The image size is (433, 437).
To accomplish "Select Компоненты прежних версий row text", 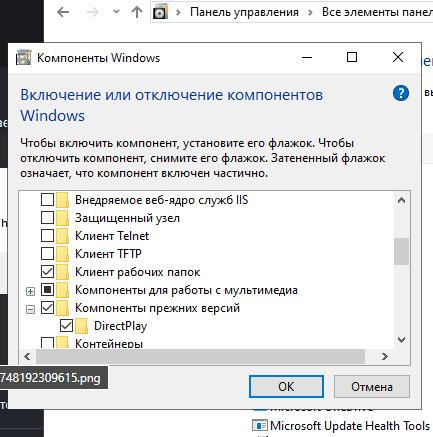I will pos(157,308).
